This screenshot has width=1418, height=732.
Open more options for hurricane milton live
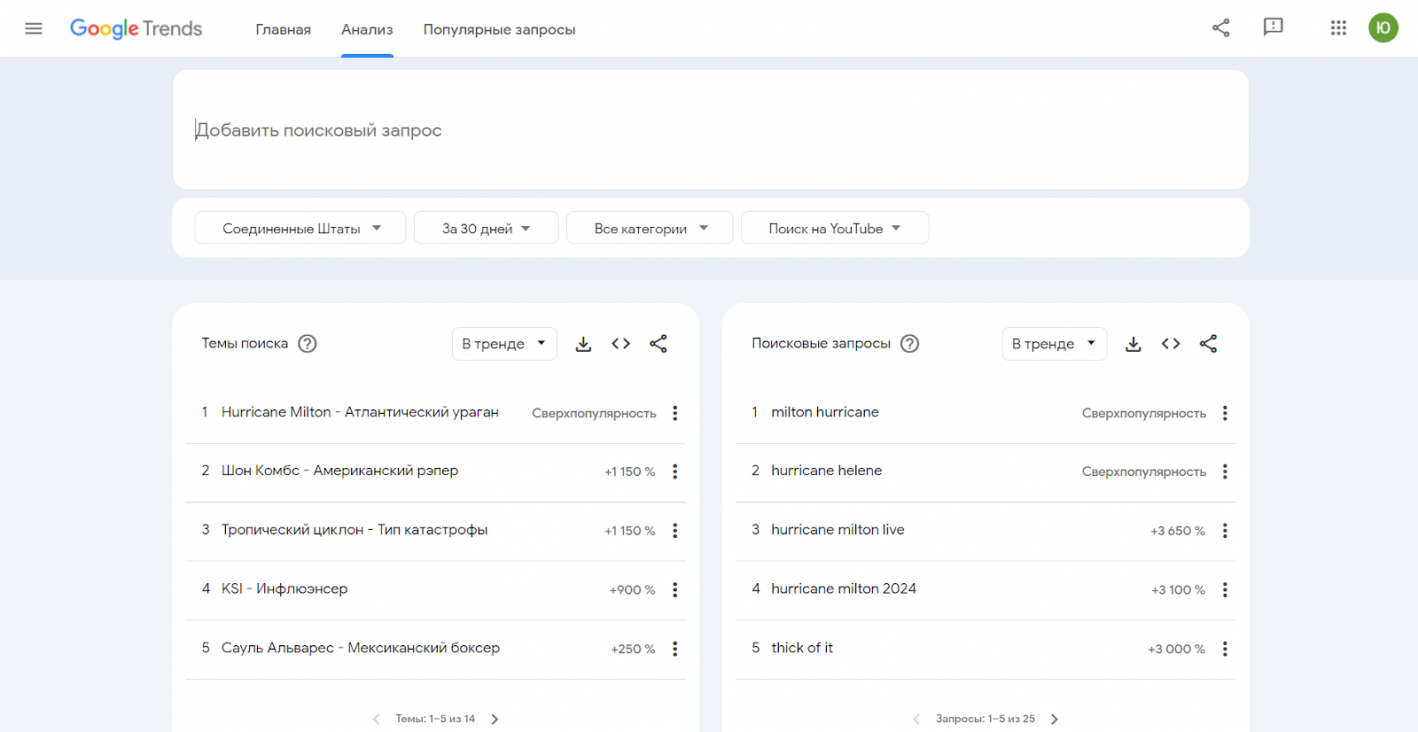(x=1225, y=531)
